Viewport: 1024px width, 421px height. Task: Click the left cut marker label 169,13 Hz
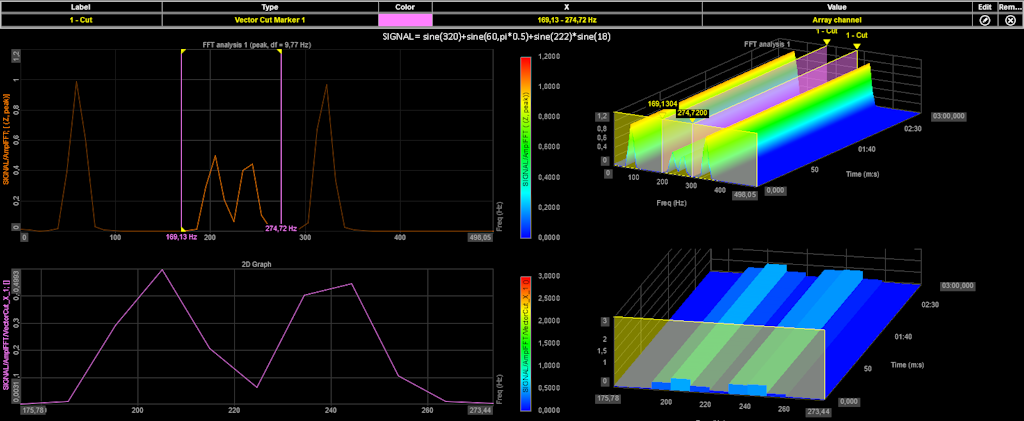(182, 237)
